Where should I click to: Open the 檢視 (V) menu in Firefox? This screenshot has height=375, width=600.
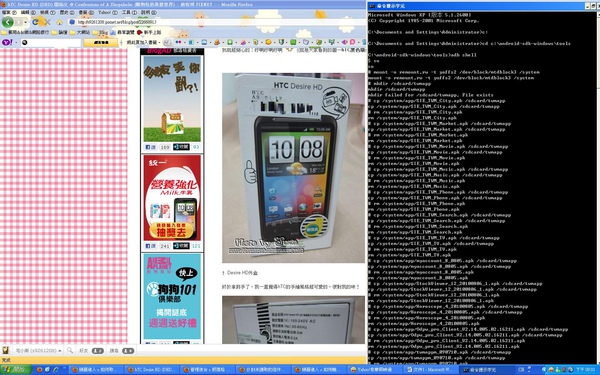pos(48,12)
